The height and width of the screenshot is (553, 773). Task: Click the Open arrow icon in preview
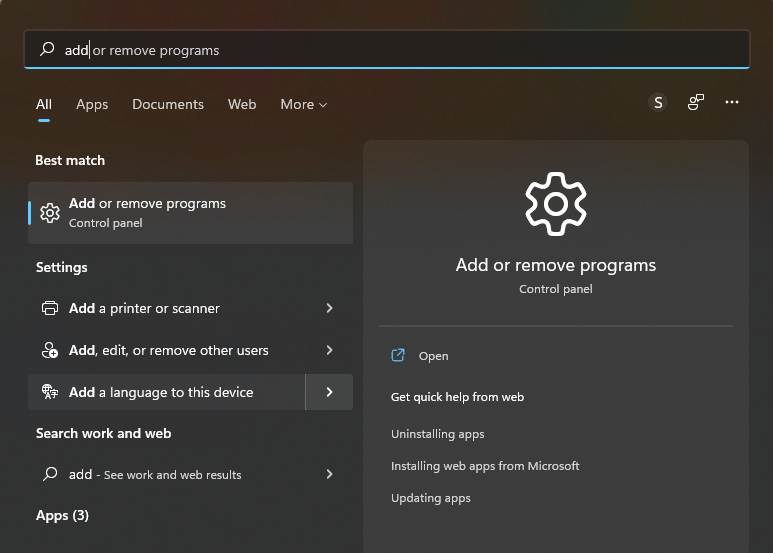point(398,355)
